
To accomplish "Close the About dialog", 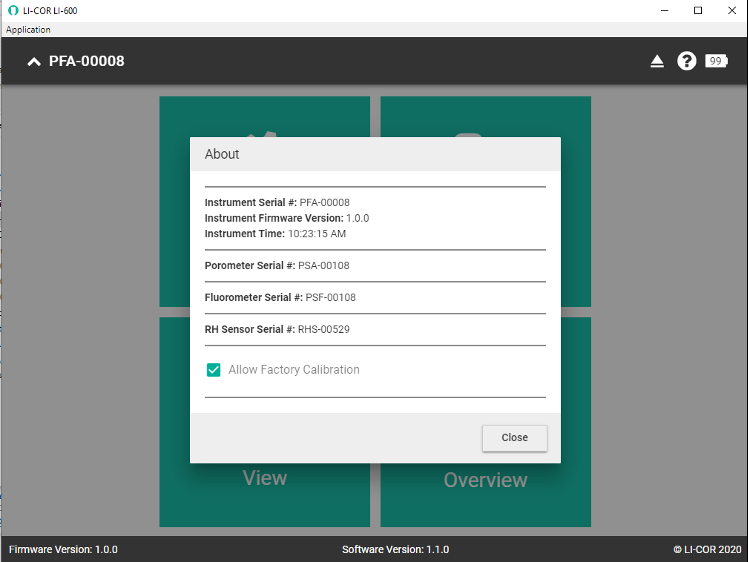I will pyautogui.click(x=514, y=438).
